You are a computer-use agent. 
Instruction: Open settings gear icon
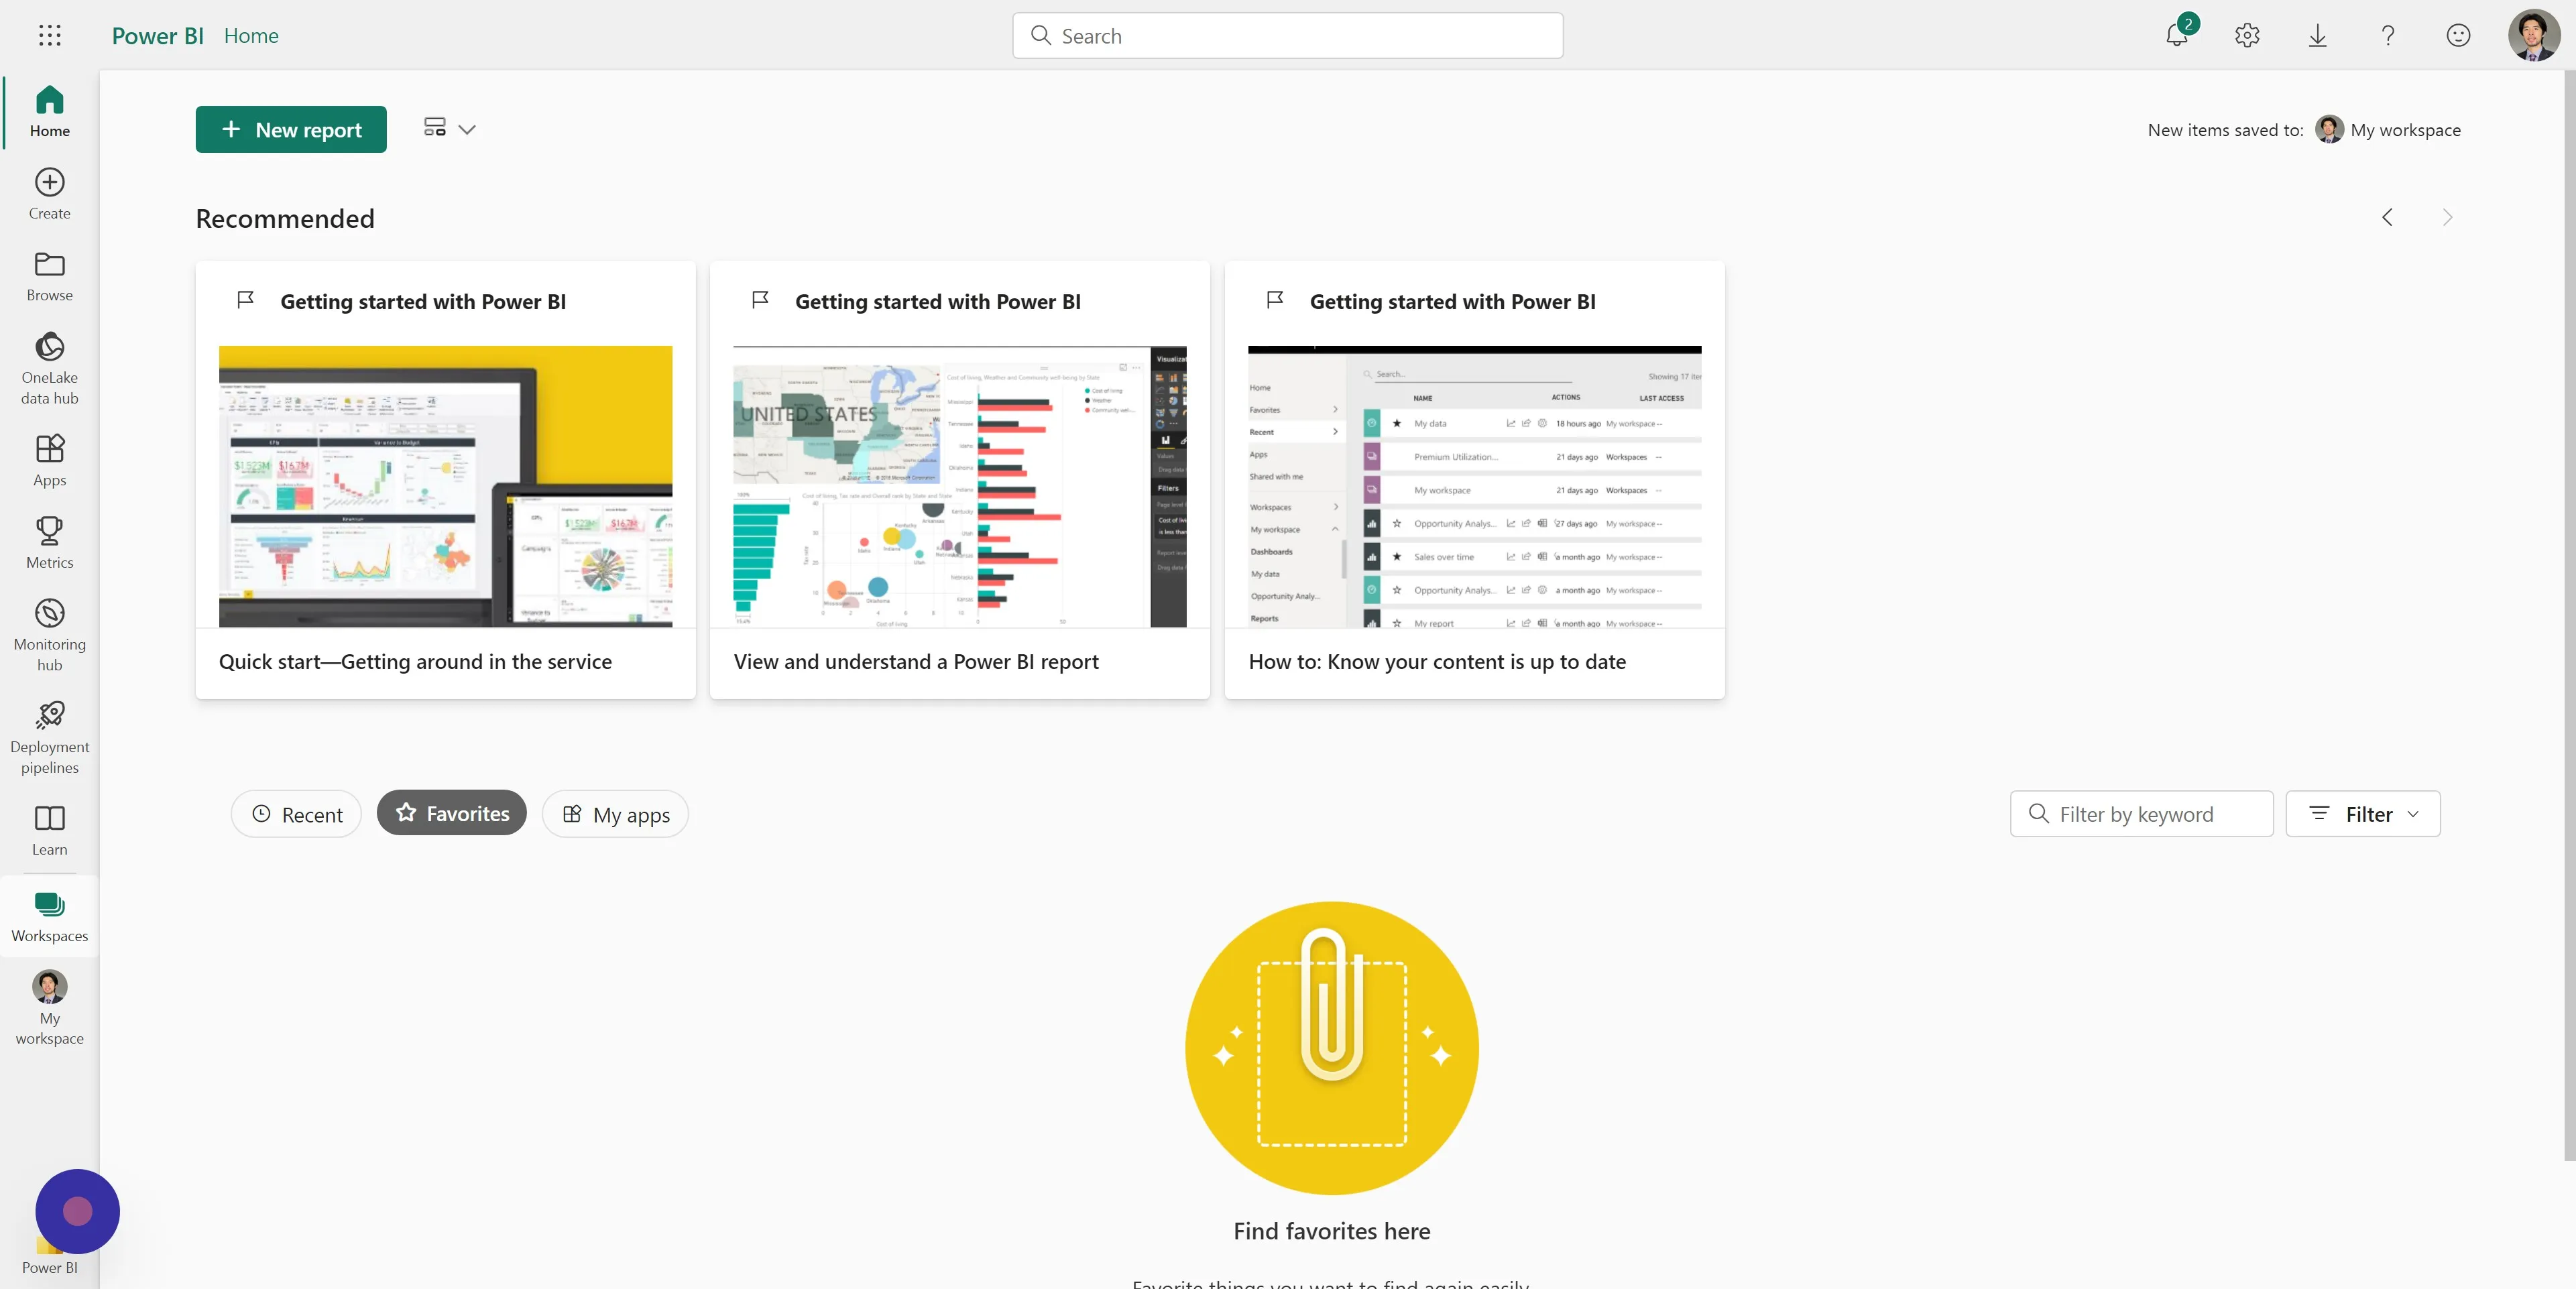click(x=2247, y=36)
